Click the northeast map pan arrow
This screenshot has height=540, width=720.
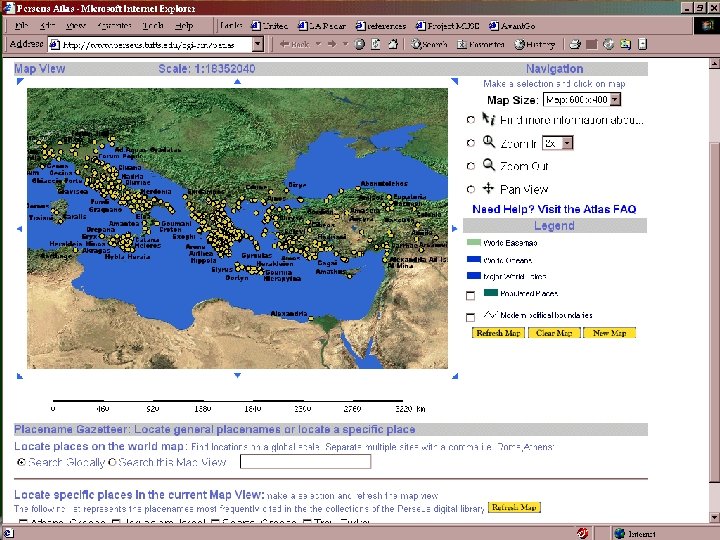pyautogui.click(x=455, y=81)
